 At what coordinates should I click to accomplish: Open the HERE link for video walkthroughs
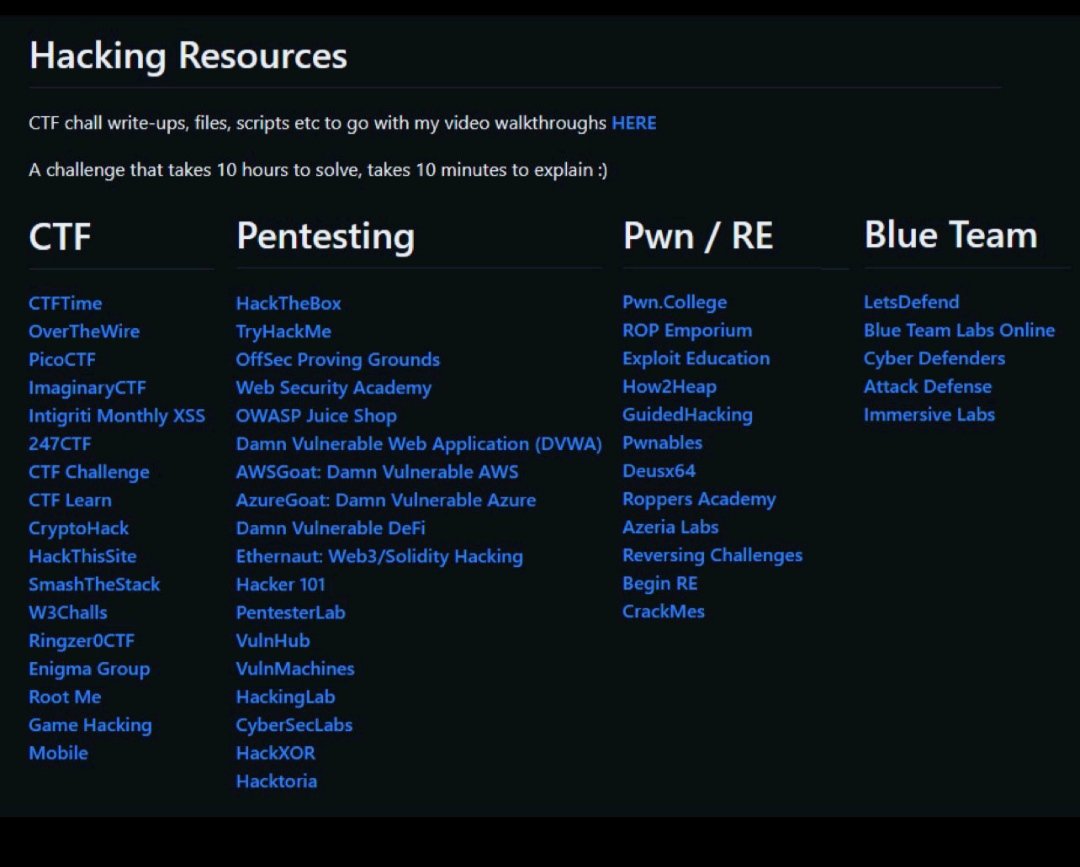[634, 122]
